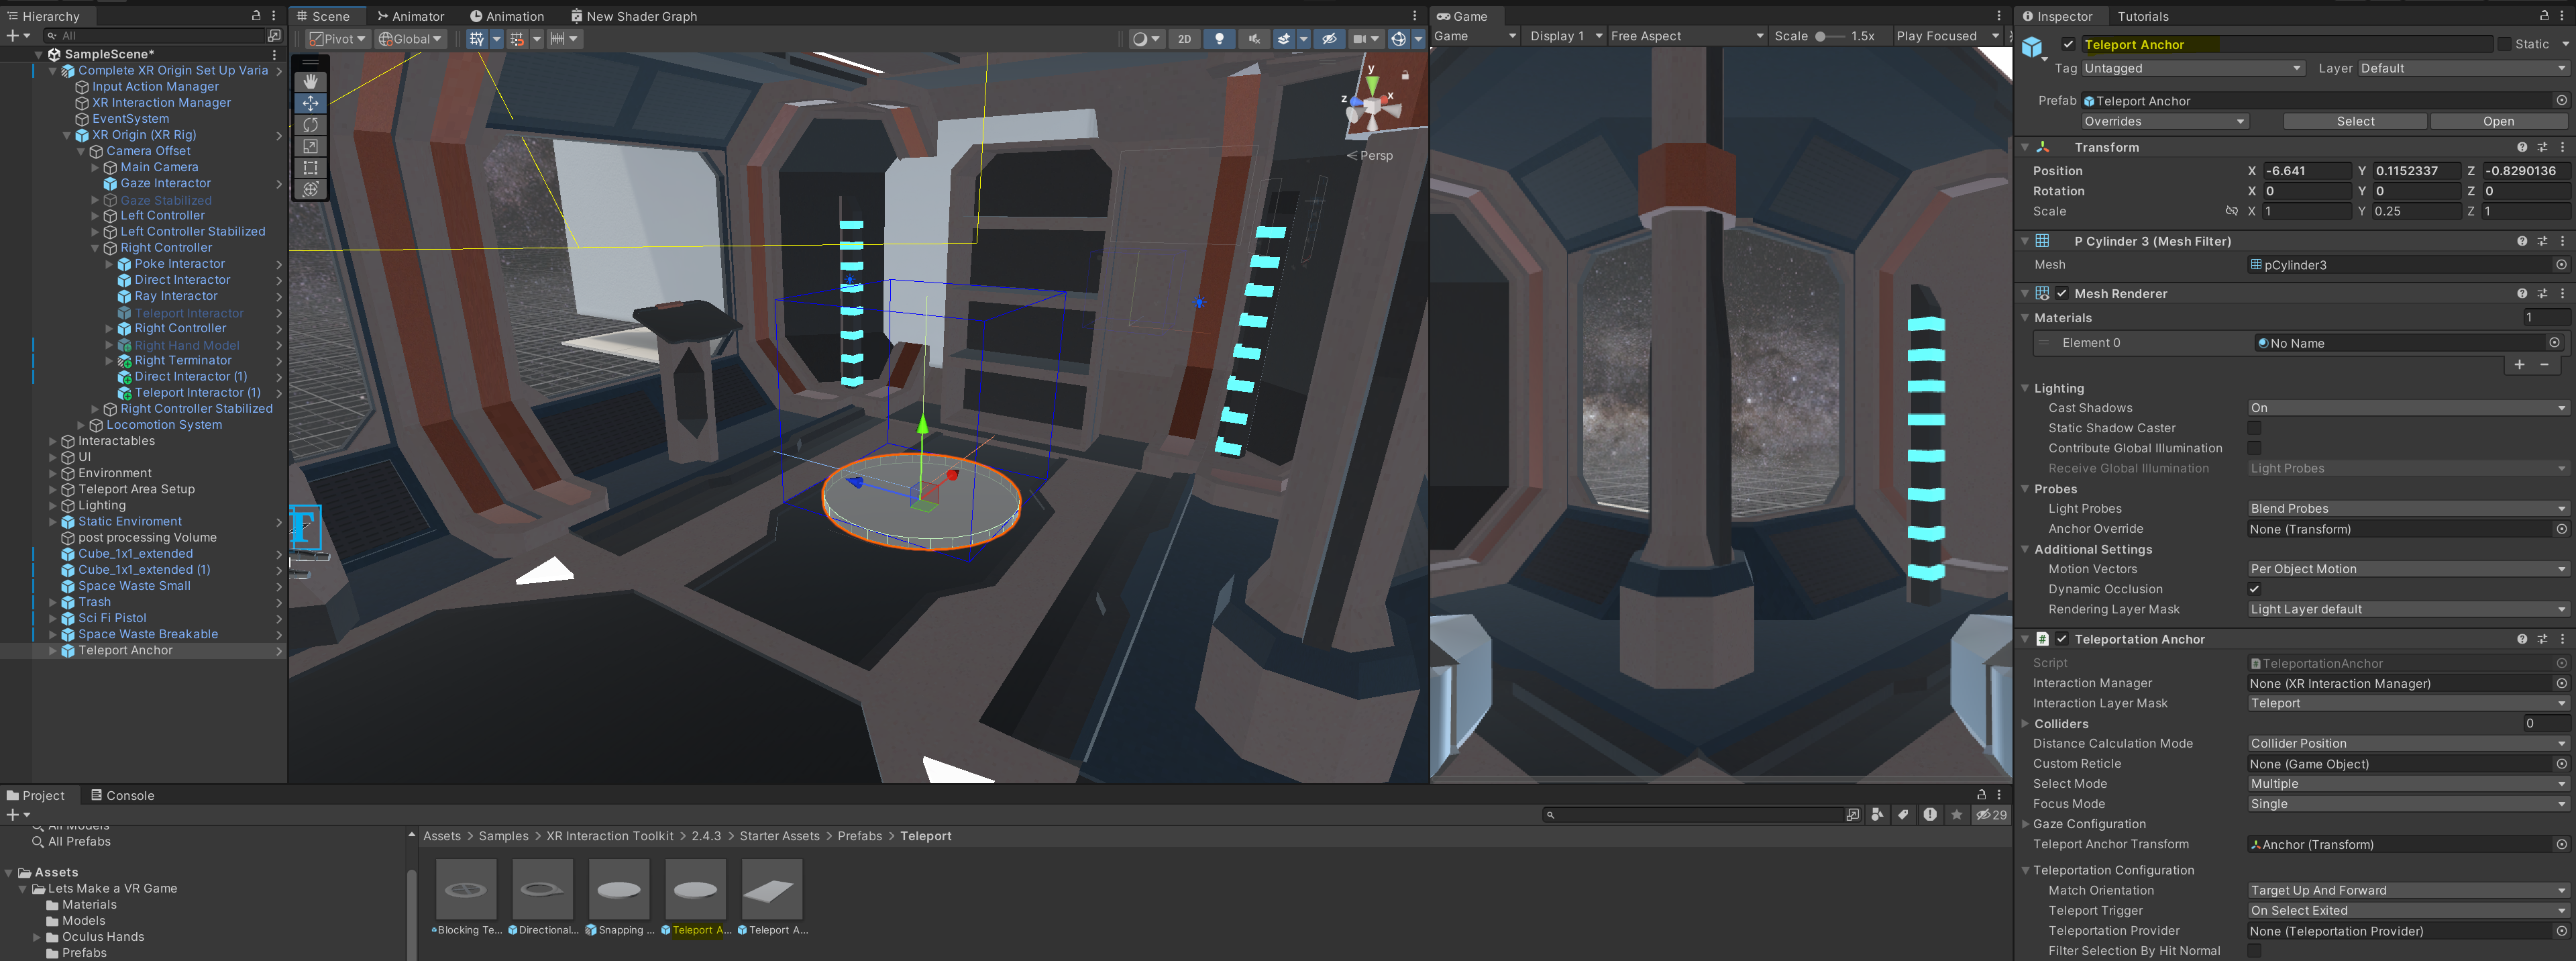The image size is (2576, 961).
Task: Toggle scene audio mute icon
Action: pos(1253,39)
